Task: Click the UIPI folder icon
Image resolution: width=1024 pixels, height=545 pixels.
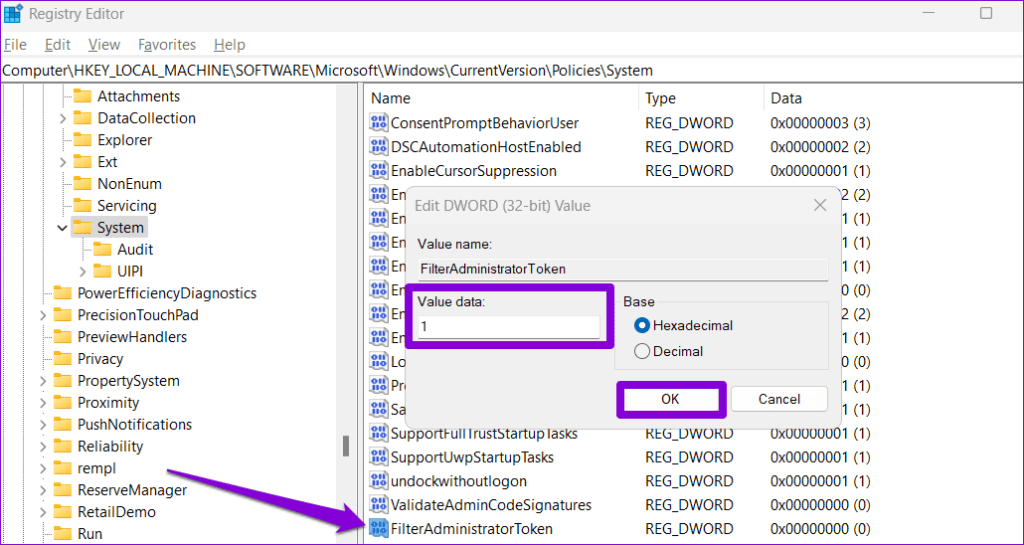Action: coord(103,271)
